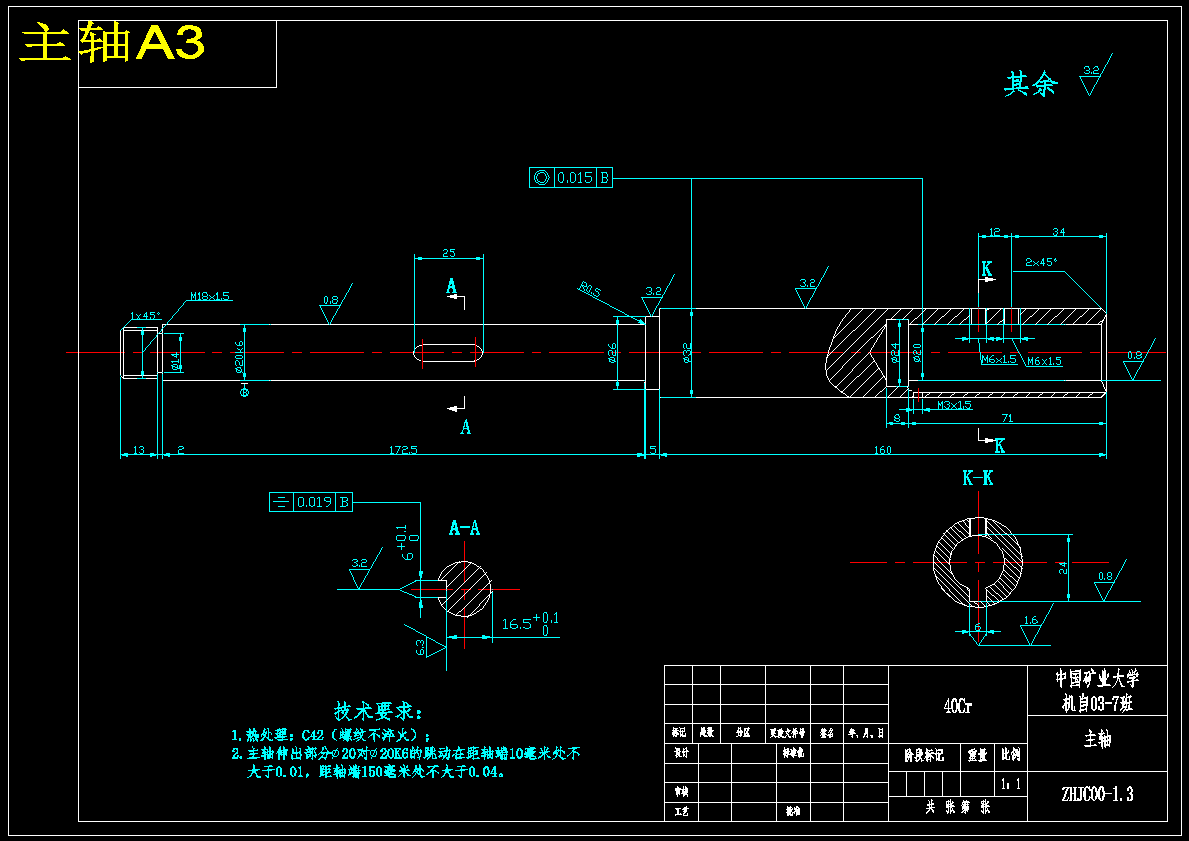Select the keyway length dimension "25"
The height and width of the screenshot is (841, 1189).
coord(448,253)
